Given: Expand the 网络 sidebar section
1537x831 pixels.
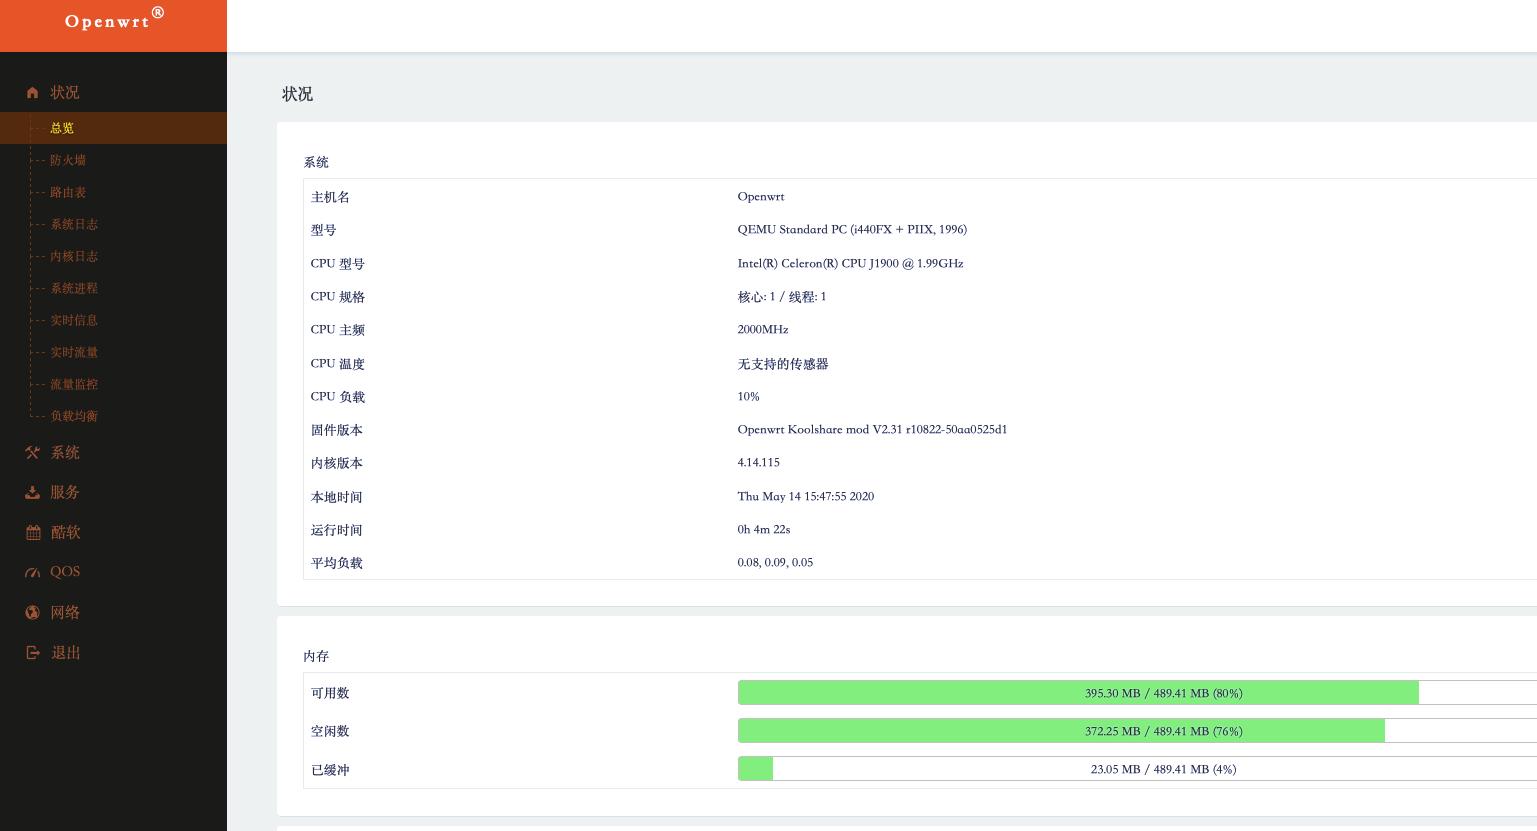Looking at the screenshot, I should point(65,613).
